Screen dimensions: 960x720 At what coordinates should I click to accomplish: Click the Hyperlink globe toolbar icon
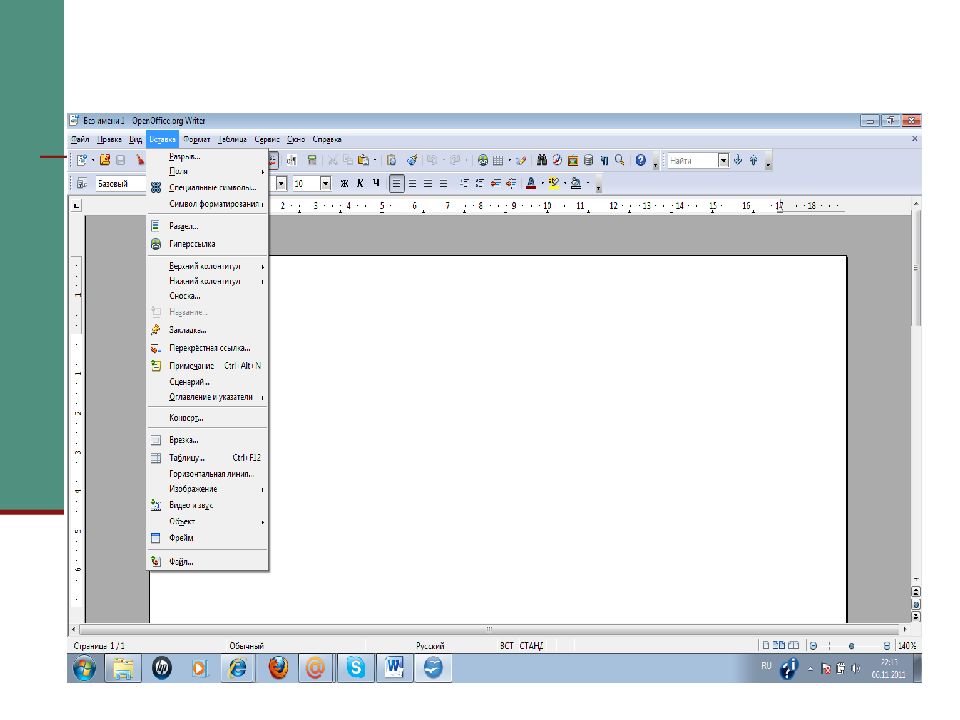coord(483,160)
